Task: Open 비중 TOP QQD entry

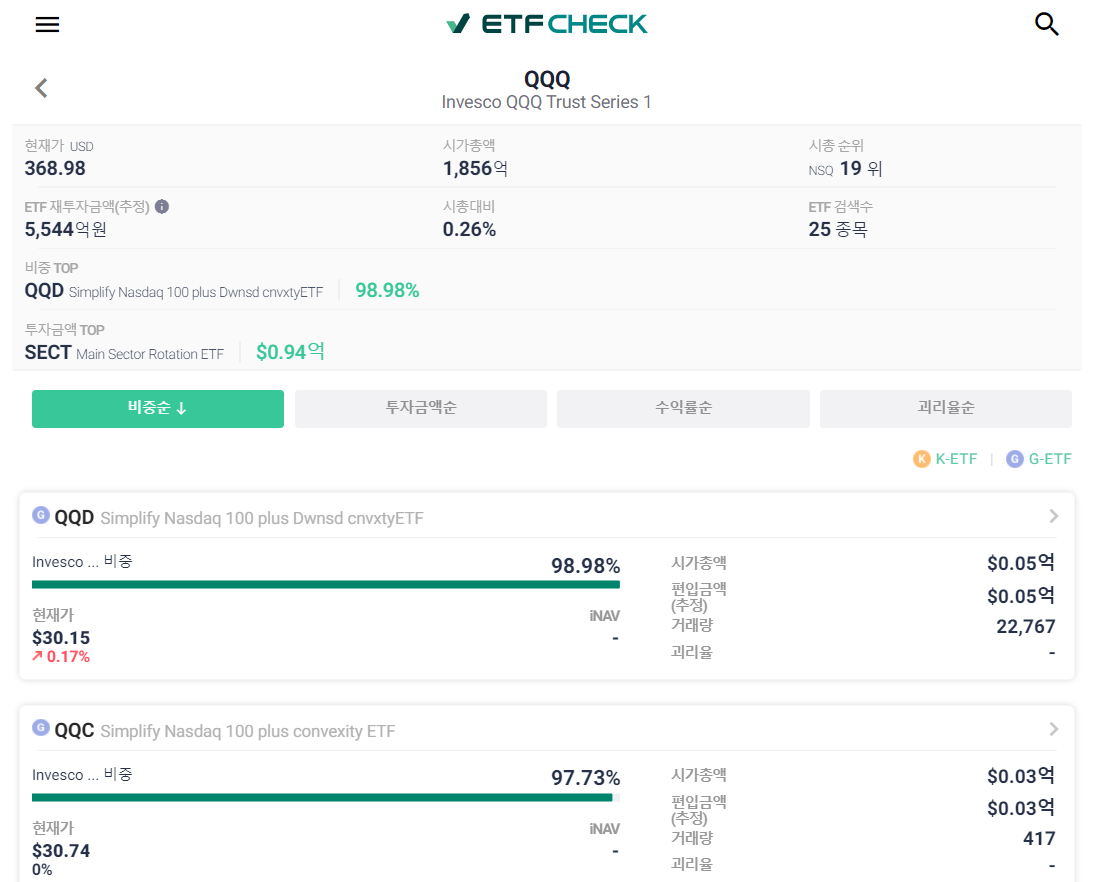Action: 173,291
